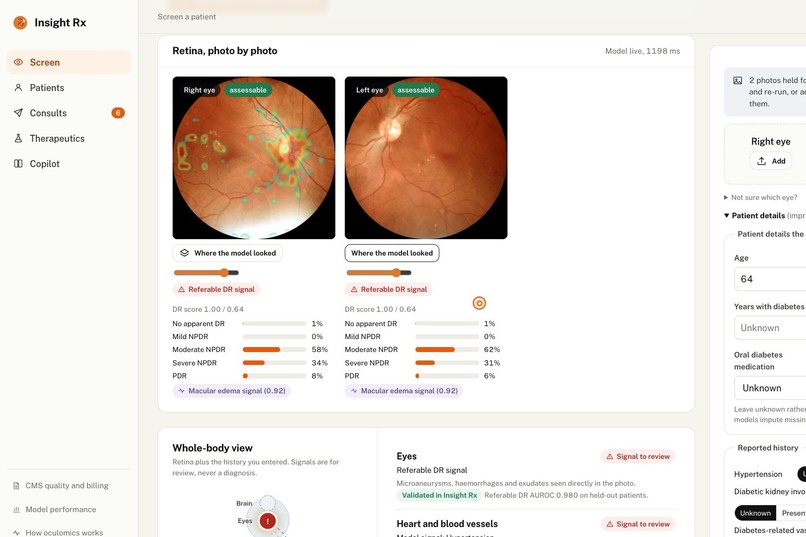The height and width of the screenshot is (537, 806).
Task: Go to Patients in the sidebar
Action: point(69,88)
